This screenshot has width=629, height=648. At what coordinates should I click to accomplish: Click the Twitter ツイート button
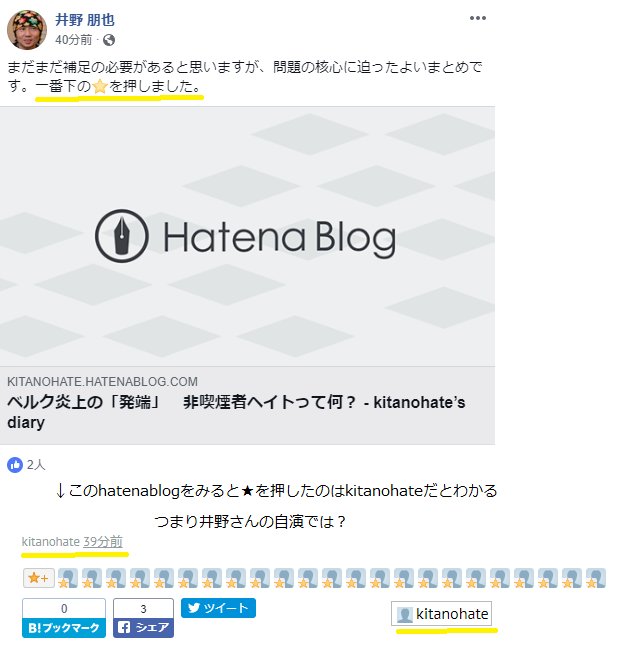point(218,608)
